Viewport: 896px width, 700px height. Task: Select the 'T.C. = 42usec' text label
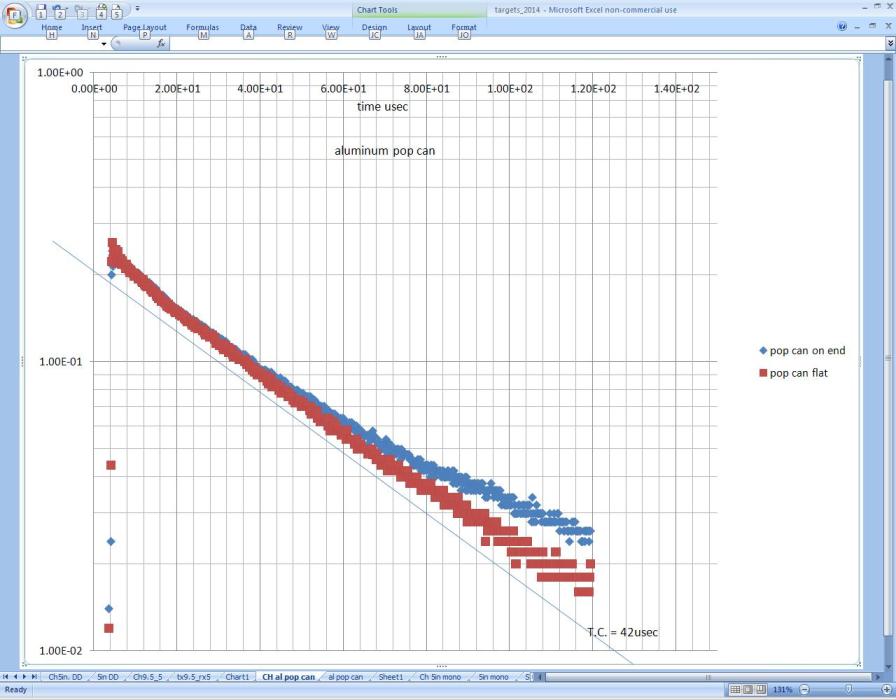coord(622,633)
